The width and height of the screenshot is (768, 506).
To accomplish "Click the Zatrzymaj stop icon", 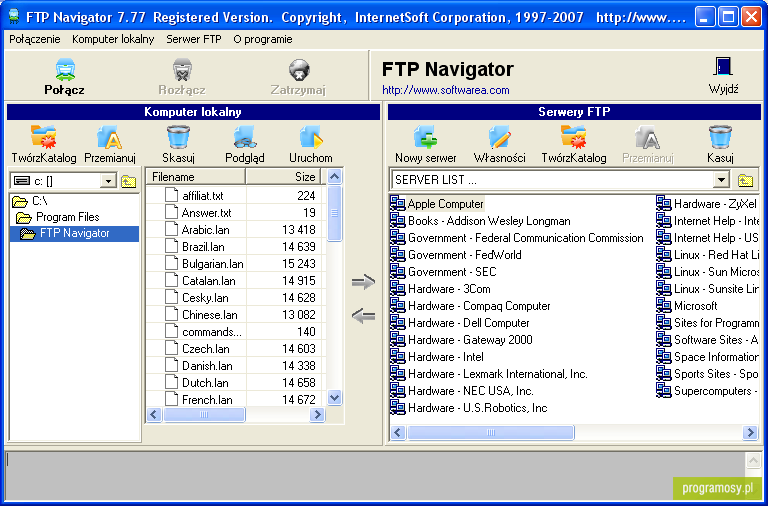I will [299, 70].
